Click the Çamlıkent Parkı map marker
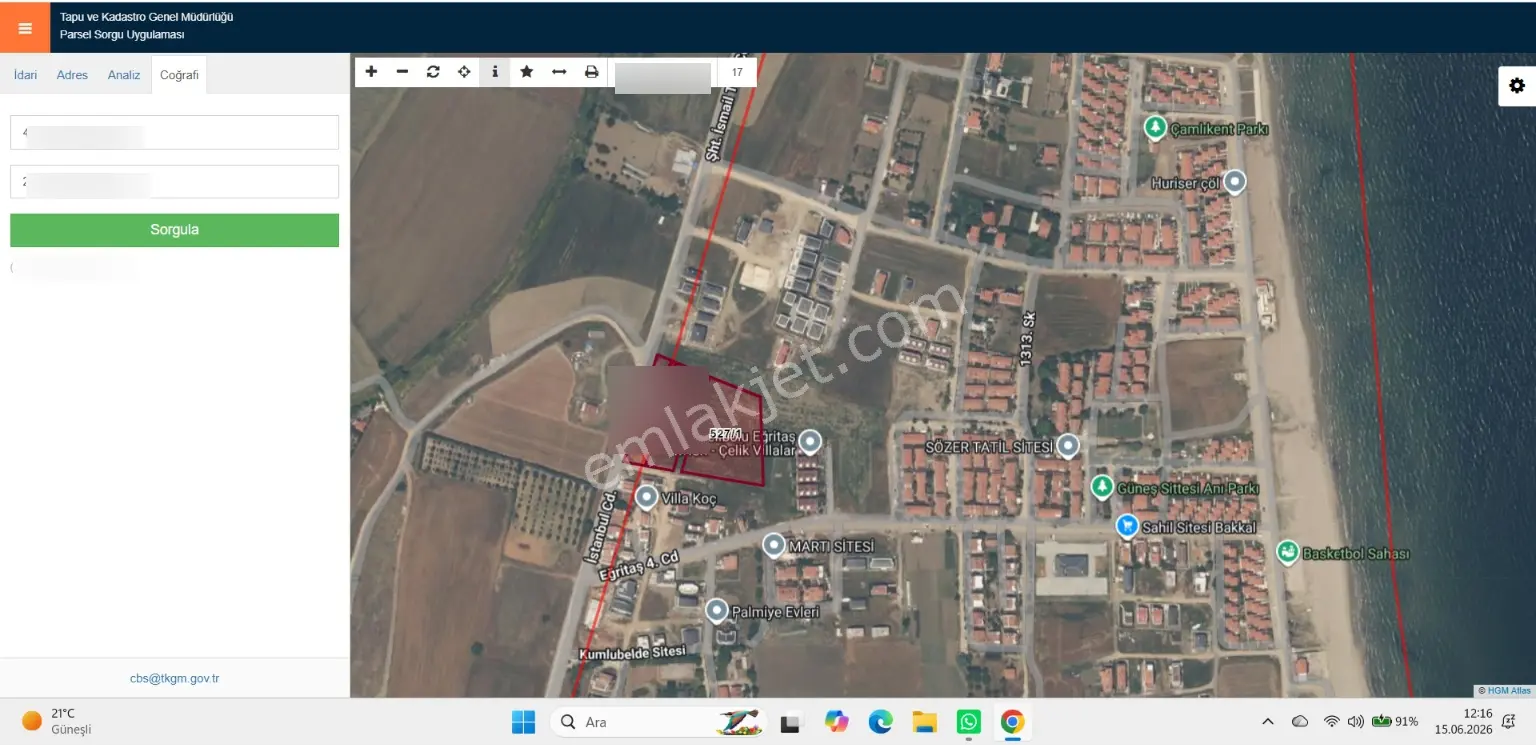 (x=1155, y=127)
